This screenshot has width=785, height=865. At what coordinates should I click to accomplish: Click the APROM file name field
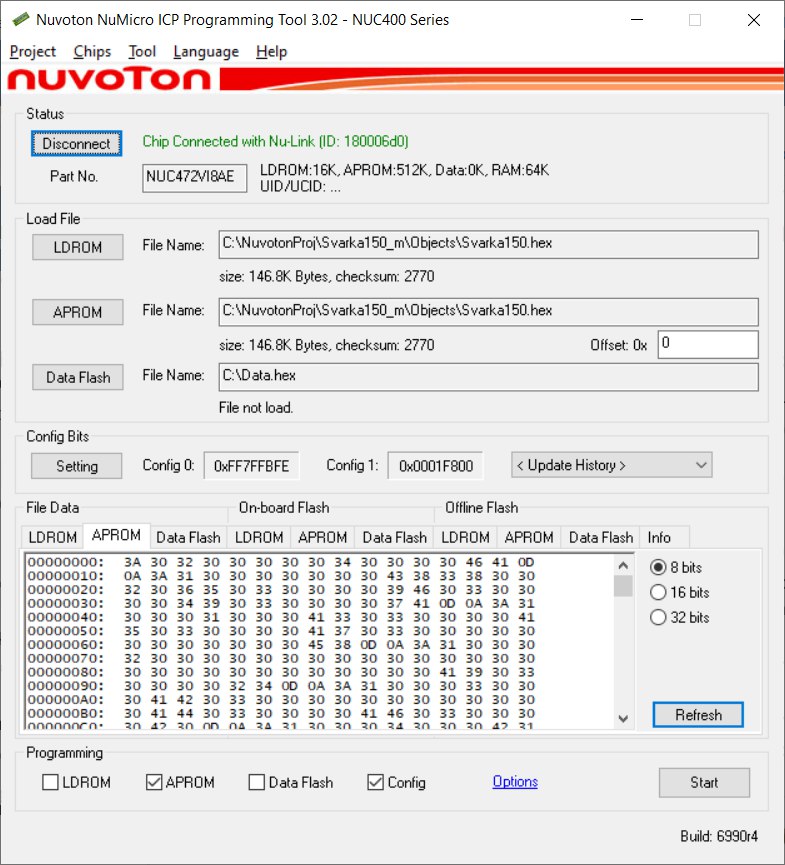coord(488,312)
